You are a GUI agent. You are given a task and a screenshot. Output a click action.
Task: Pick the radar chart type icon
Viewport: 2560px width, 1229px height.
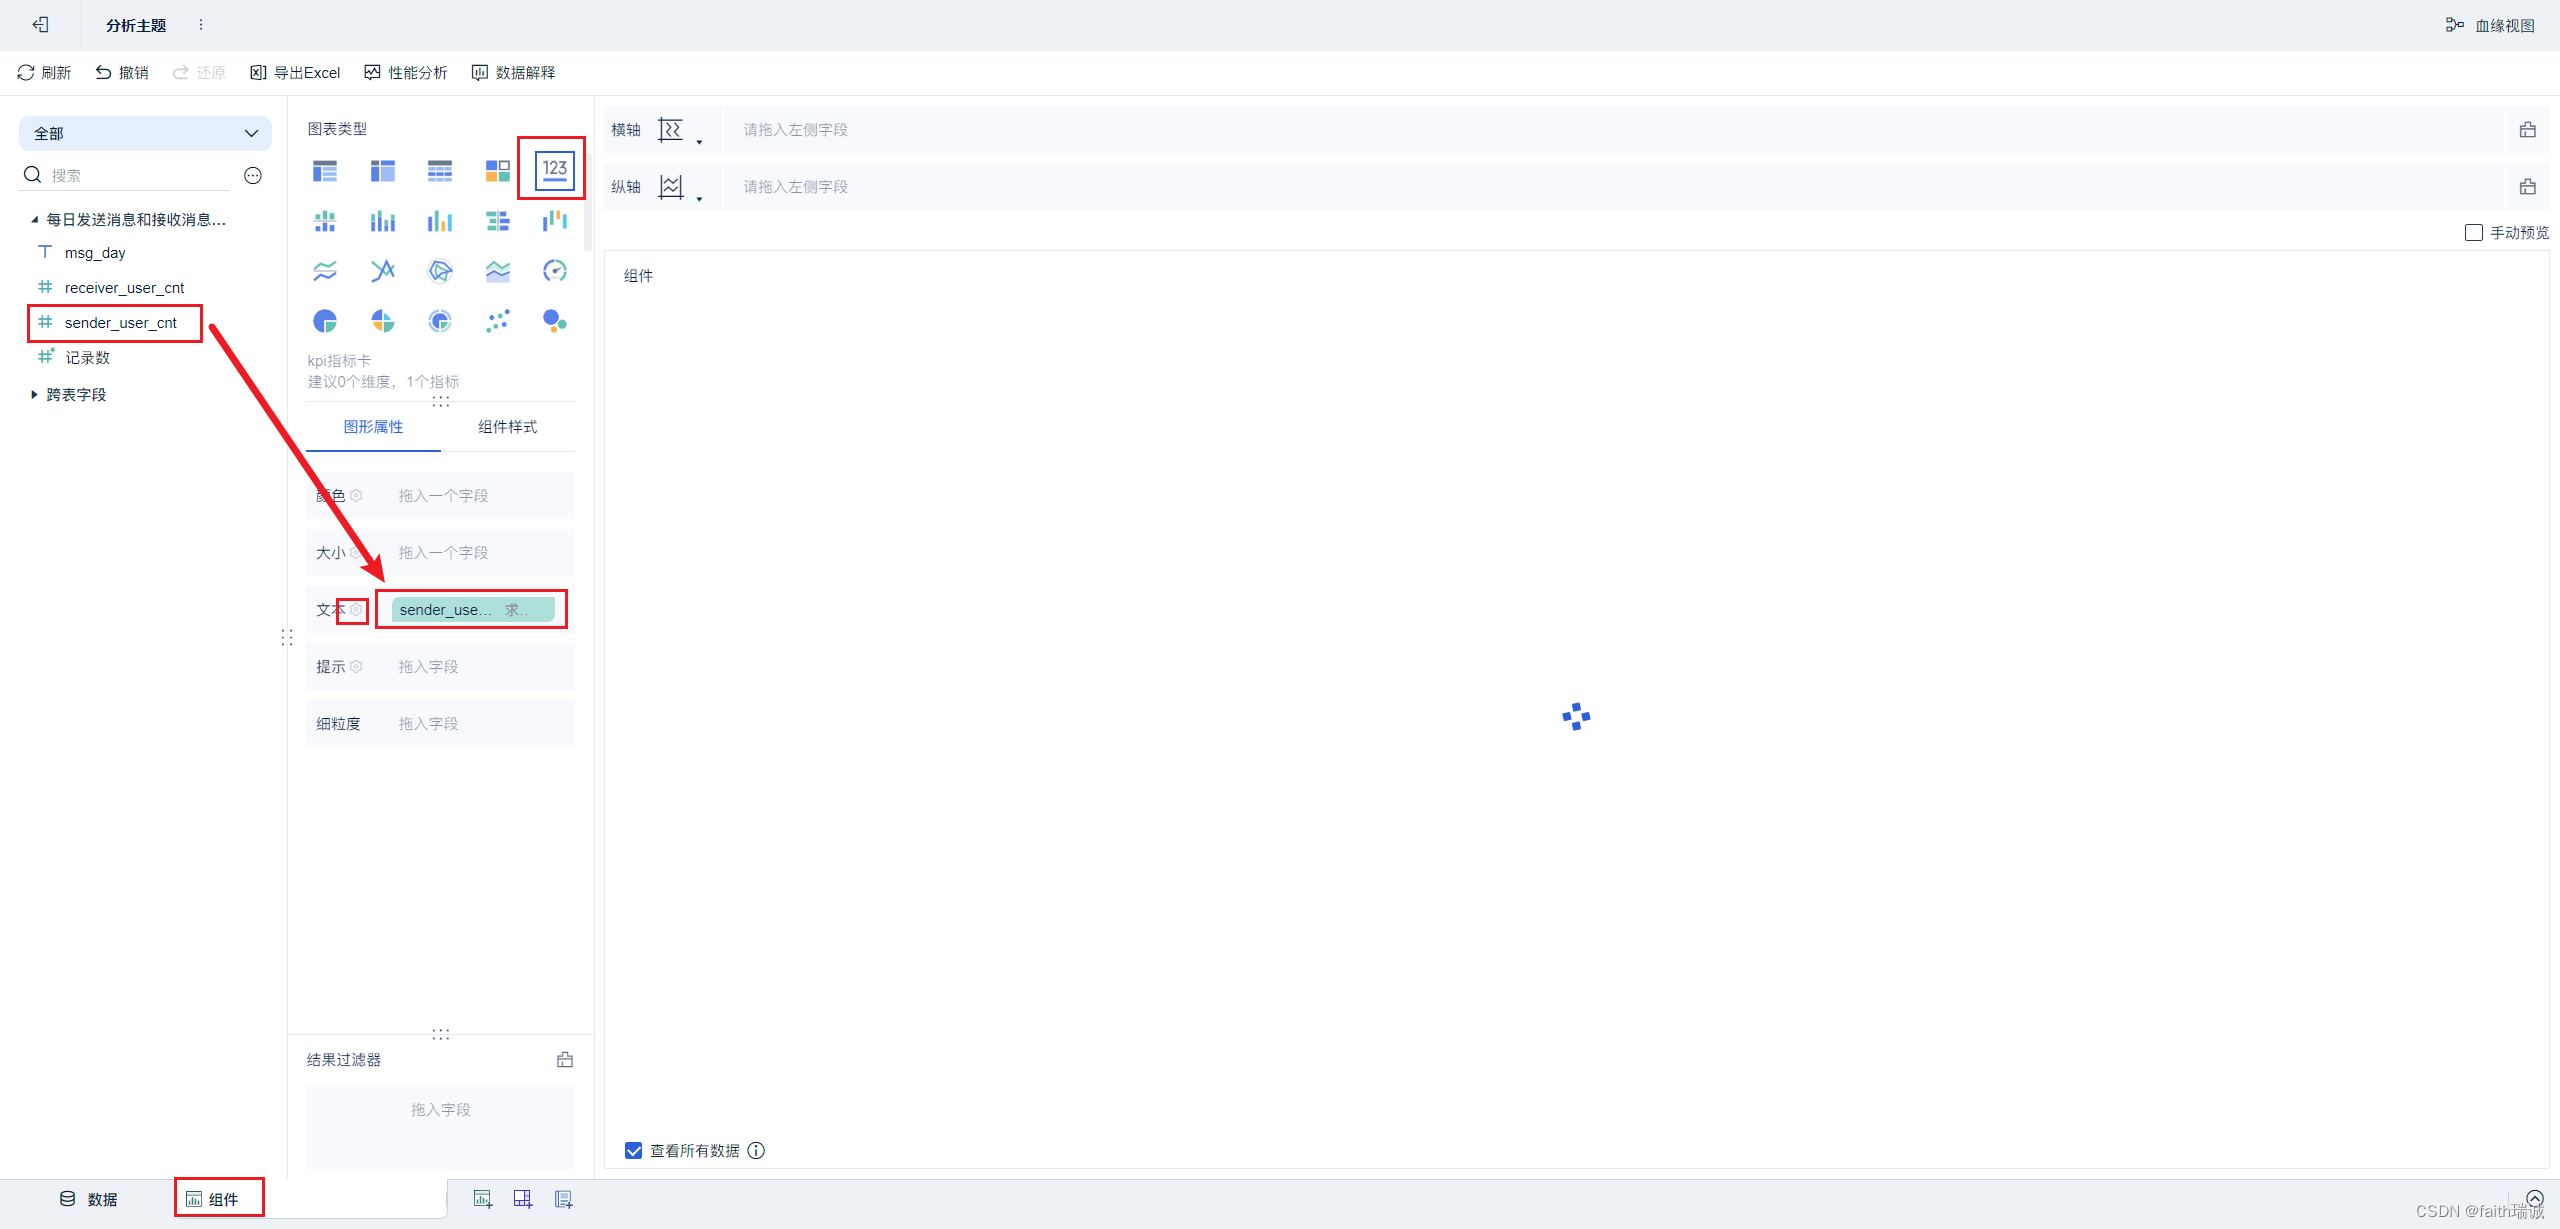tap(440, 271)
